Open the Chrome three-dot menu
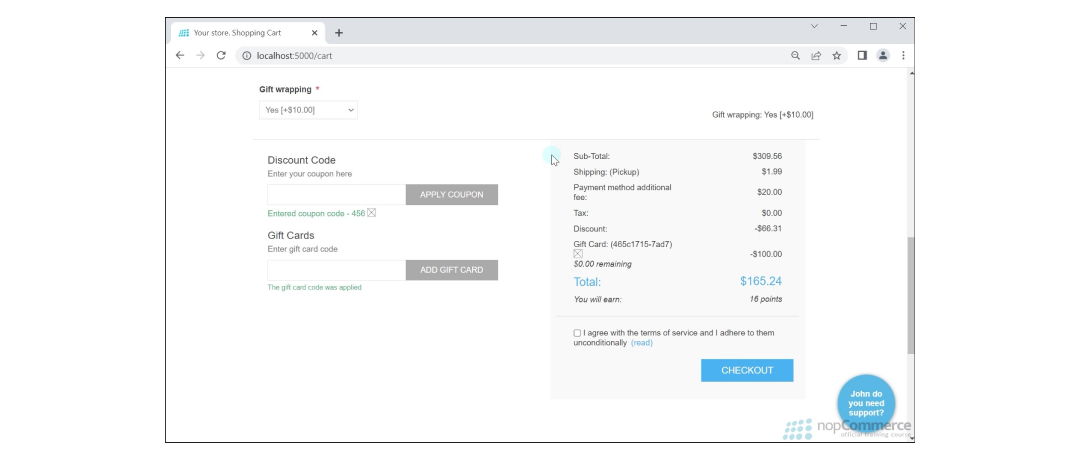This screenshot has height=460, width=1080. pos(903,56)
